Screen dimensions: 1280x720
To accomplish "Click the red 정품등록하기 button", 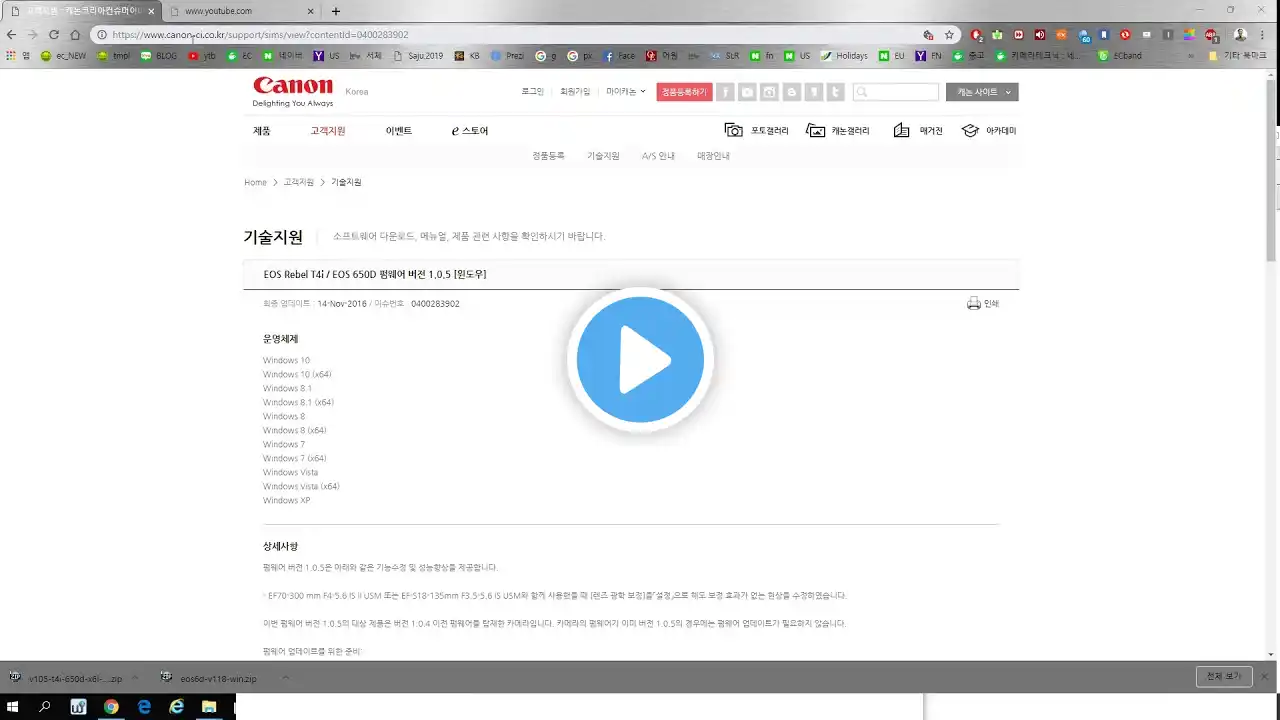I will click(x=684, y=92).
